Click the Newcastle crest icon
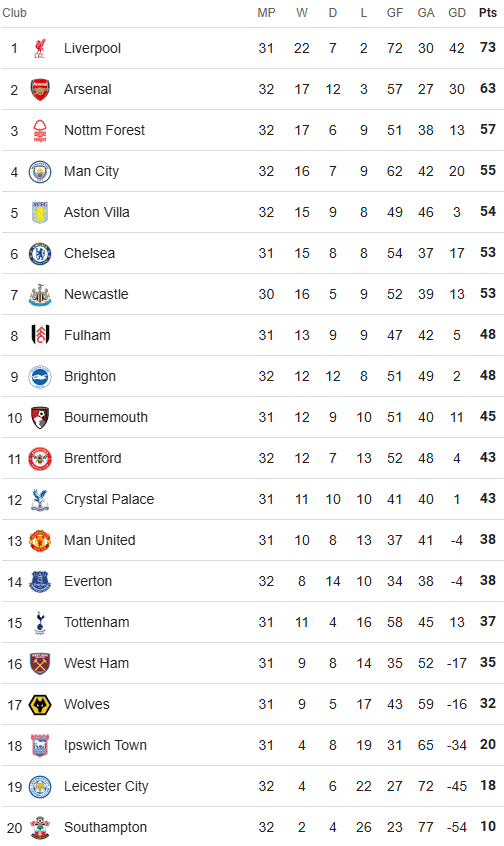Image resolution: width=504 pixels, height=846 pixels. [x=40, y=295]
